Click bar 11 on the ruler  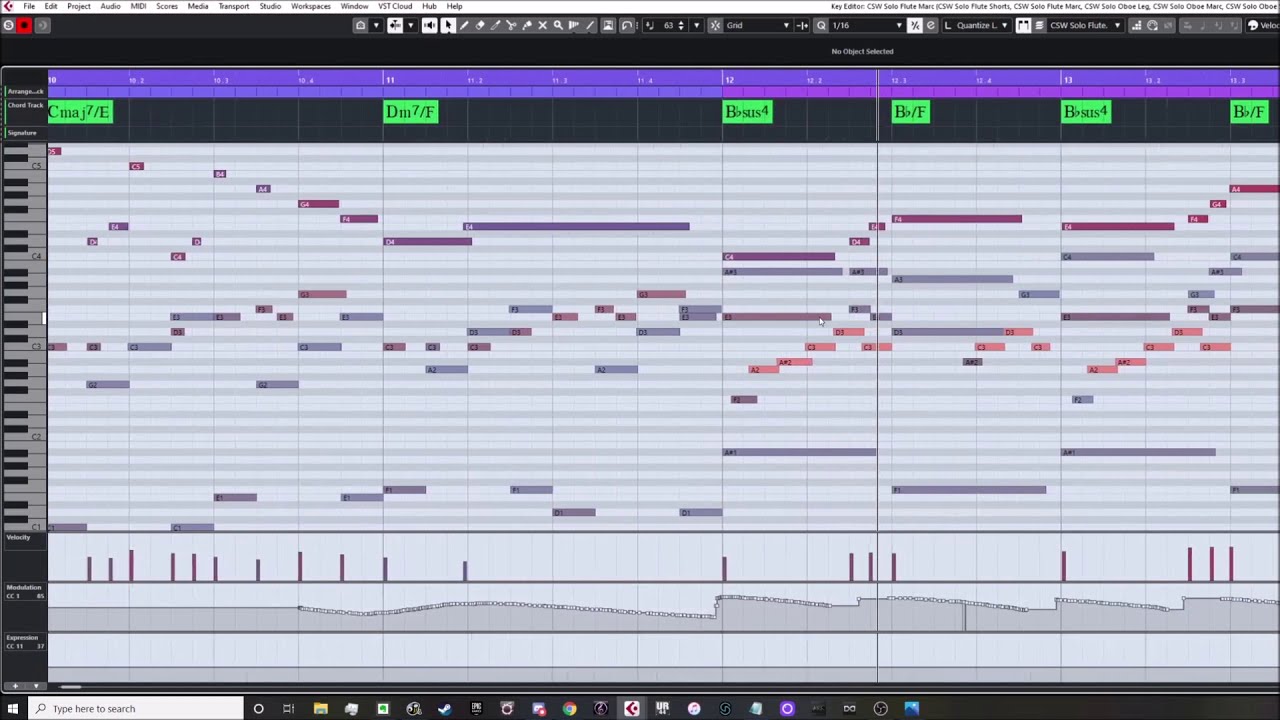pyautogui.click(x=390, y=80)
